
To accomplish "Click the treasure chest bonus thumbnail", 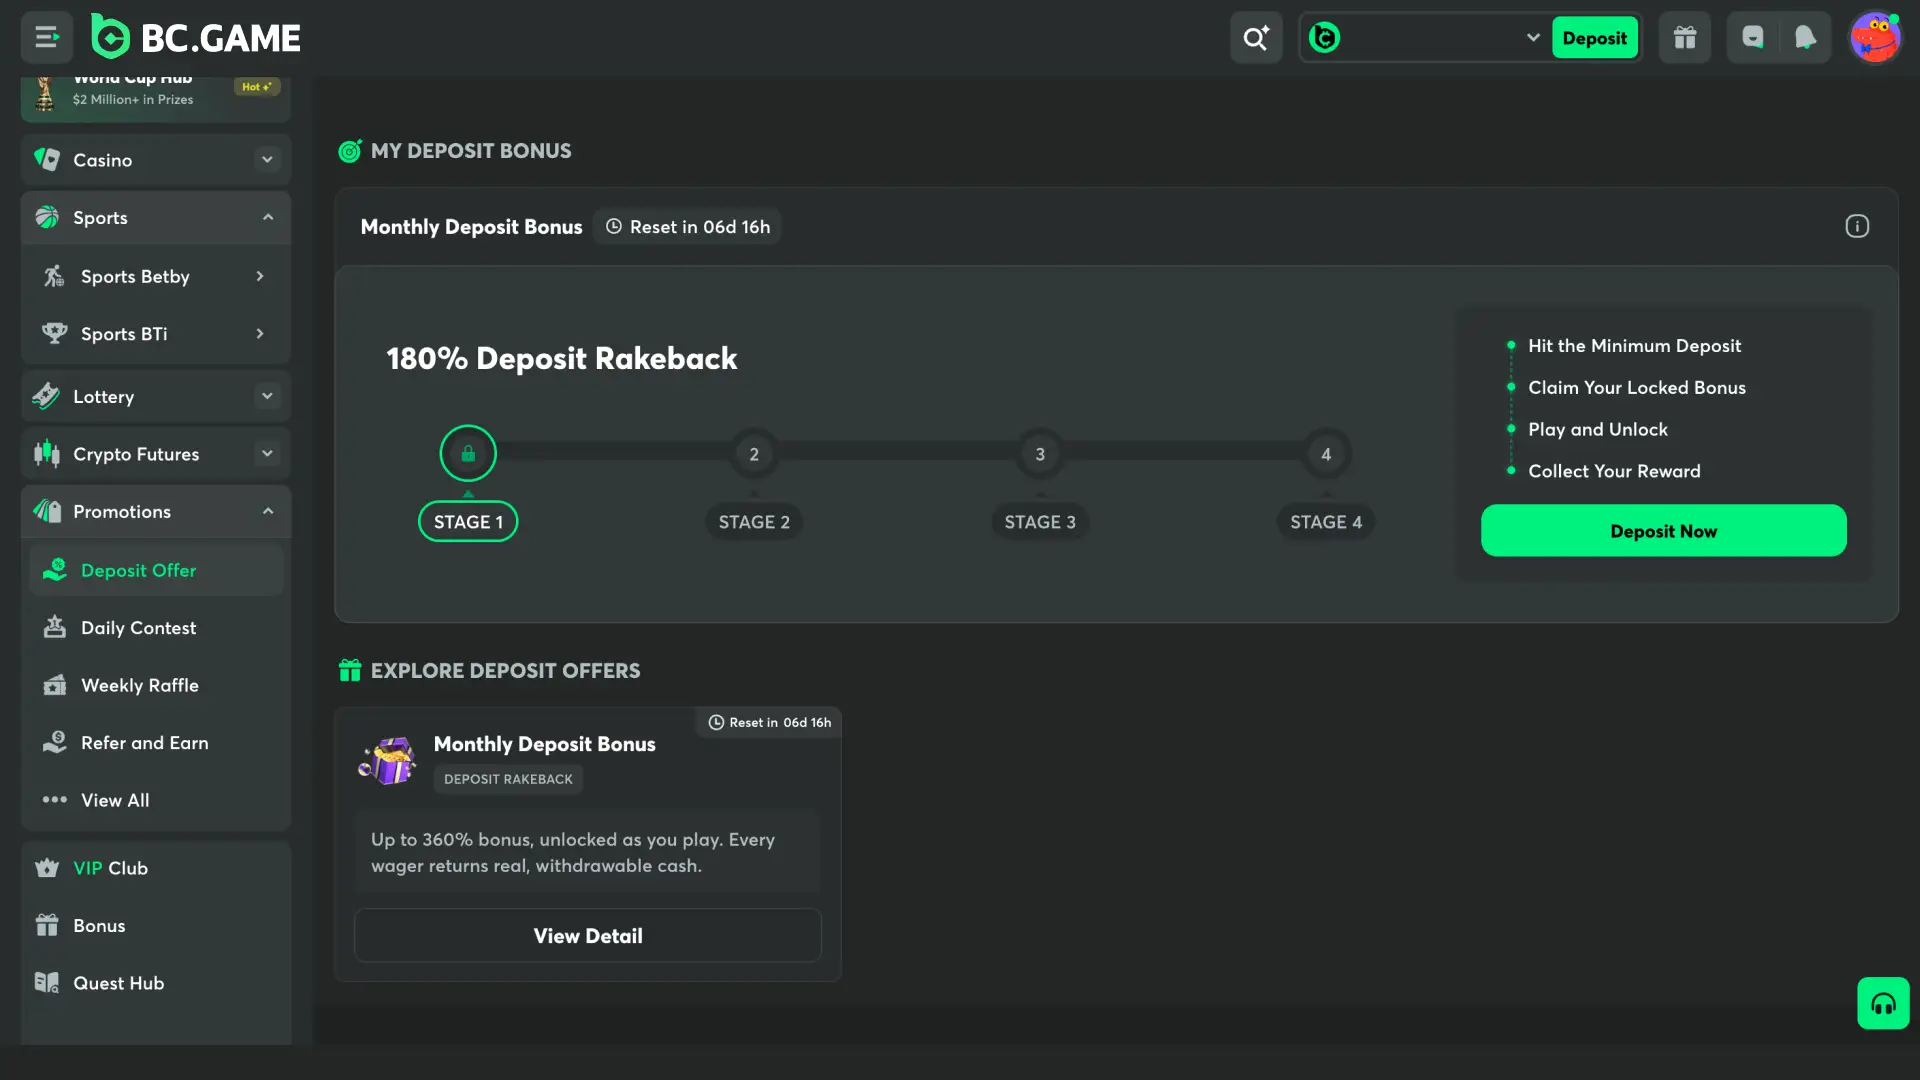I will point(388,761).
